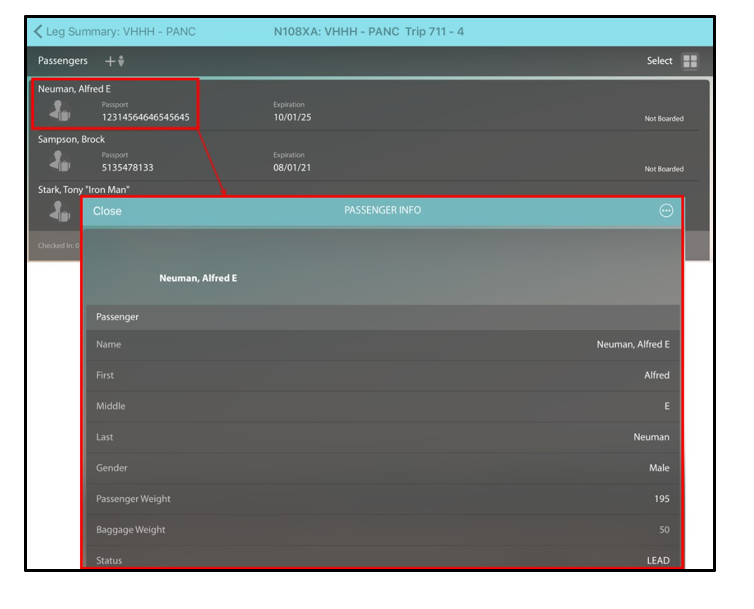Click the Last name field showing Neuman

point(382,437)
